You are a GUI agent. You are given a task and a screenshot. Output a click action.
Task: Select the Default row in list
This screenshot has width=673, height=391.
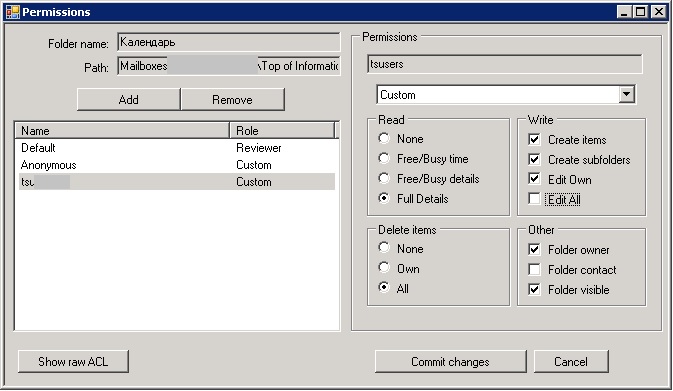176,148
